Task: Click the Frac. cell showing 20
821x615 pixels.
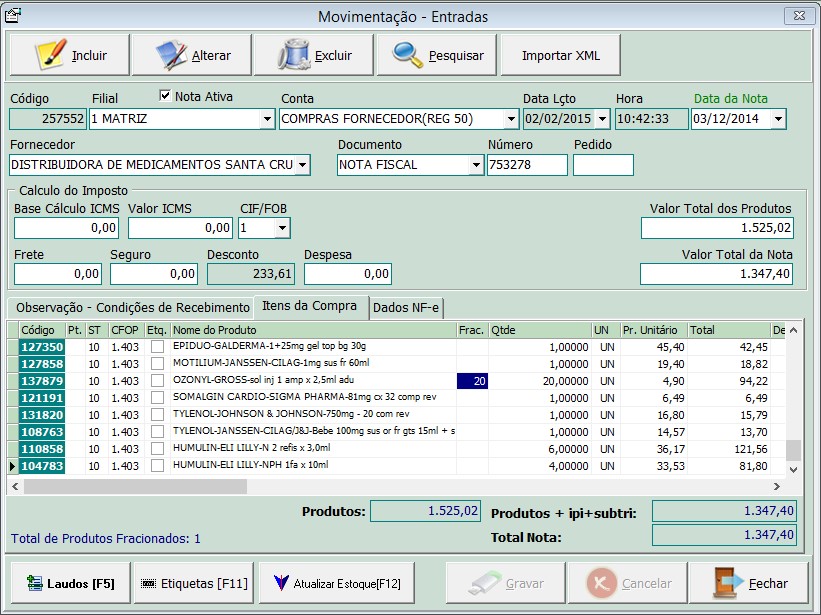Action: click(472, 381)
